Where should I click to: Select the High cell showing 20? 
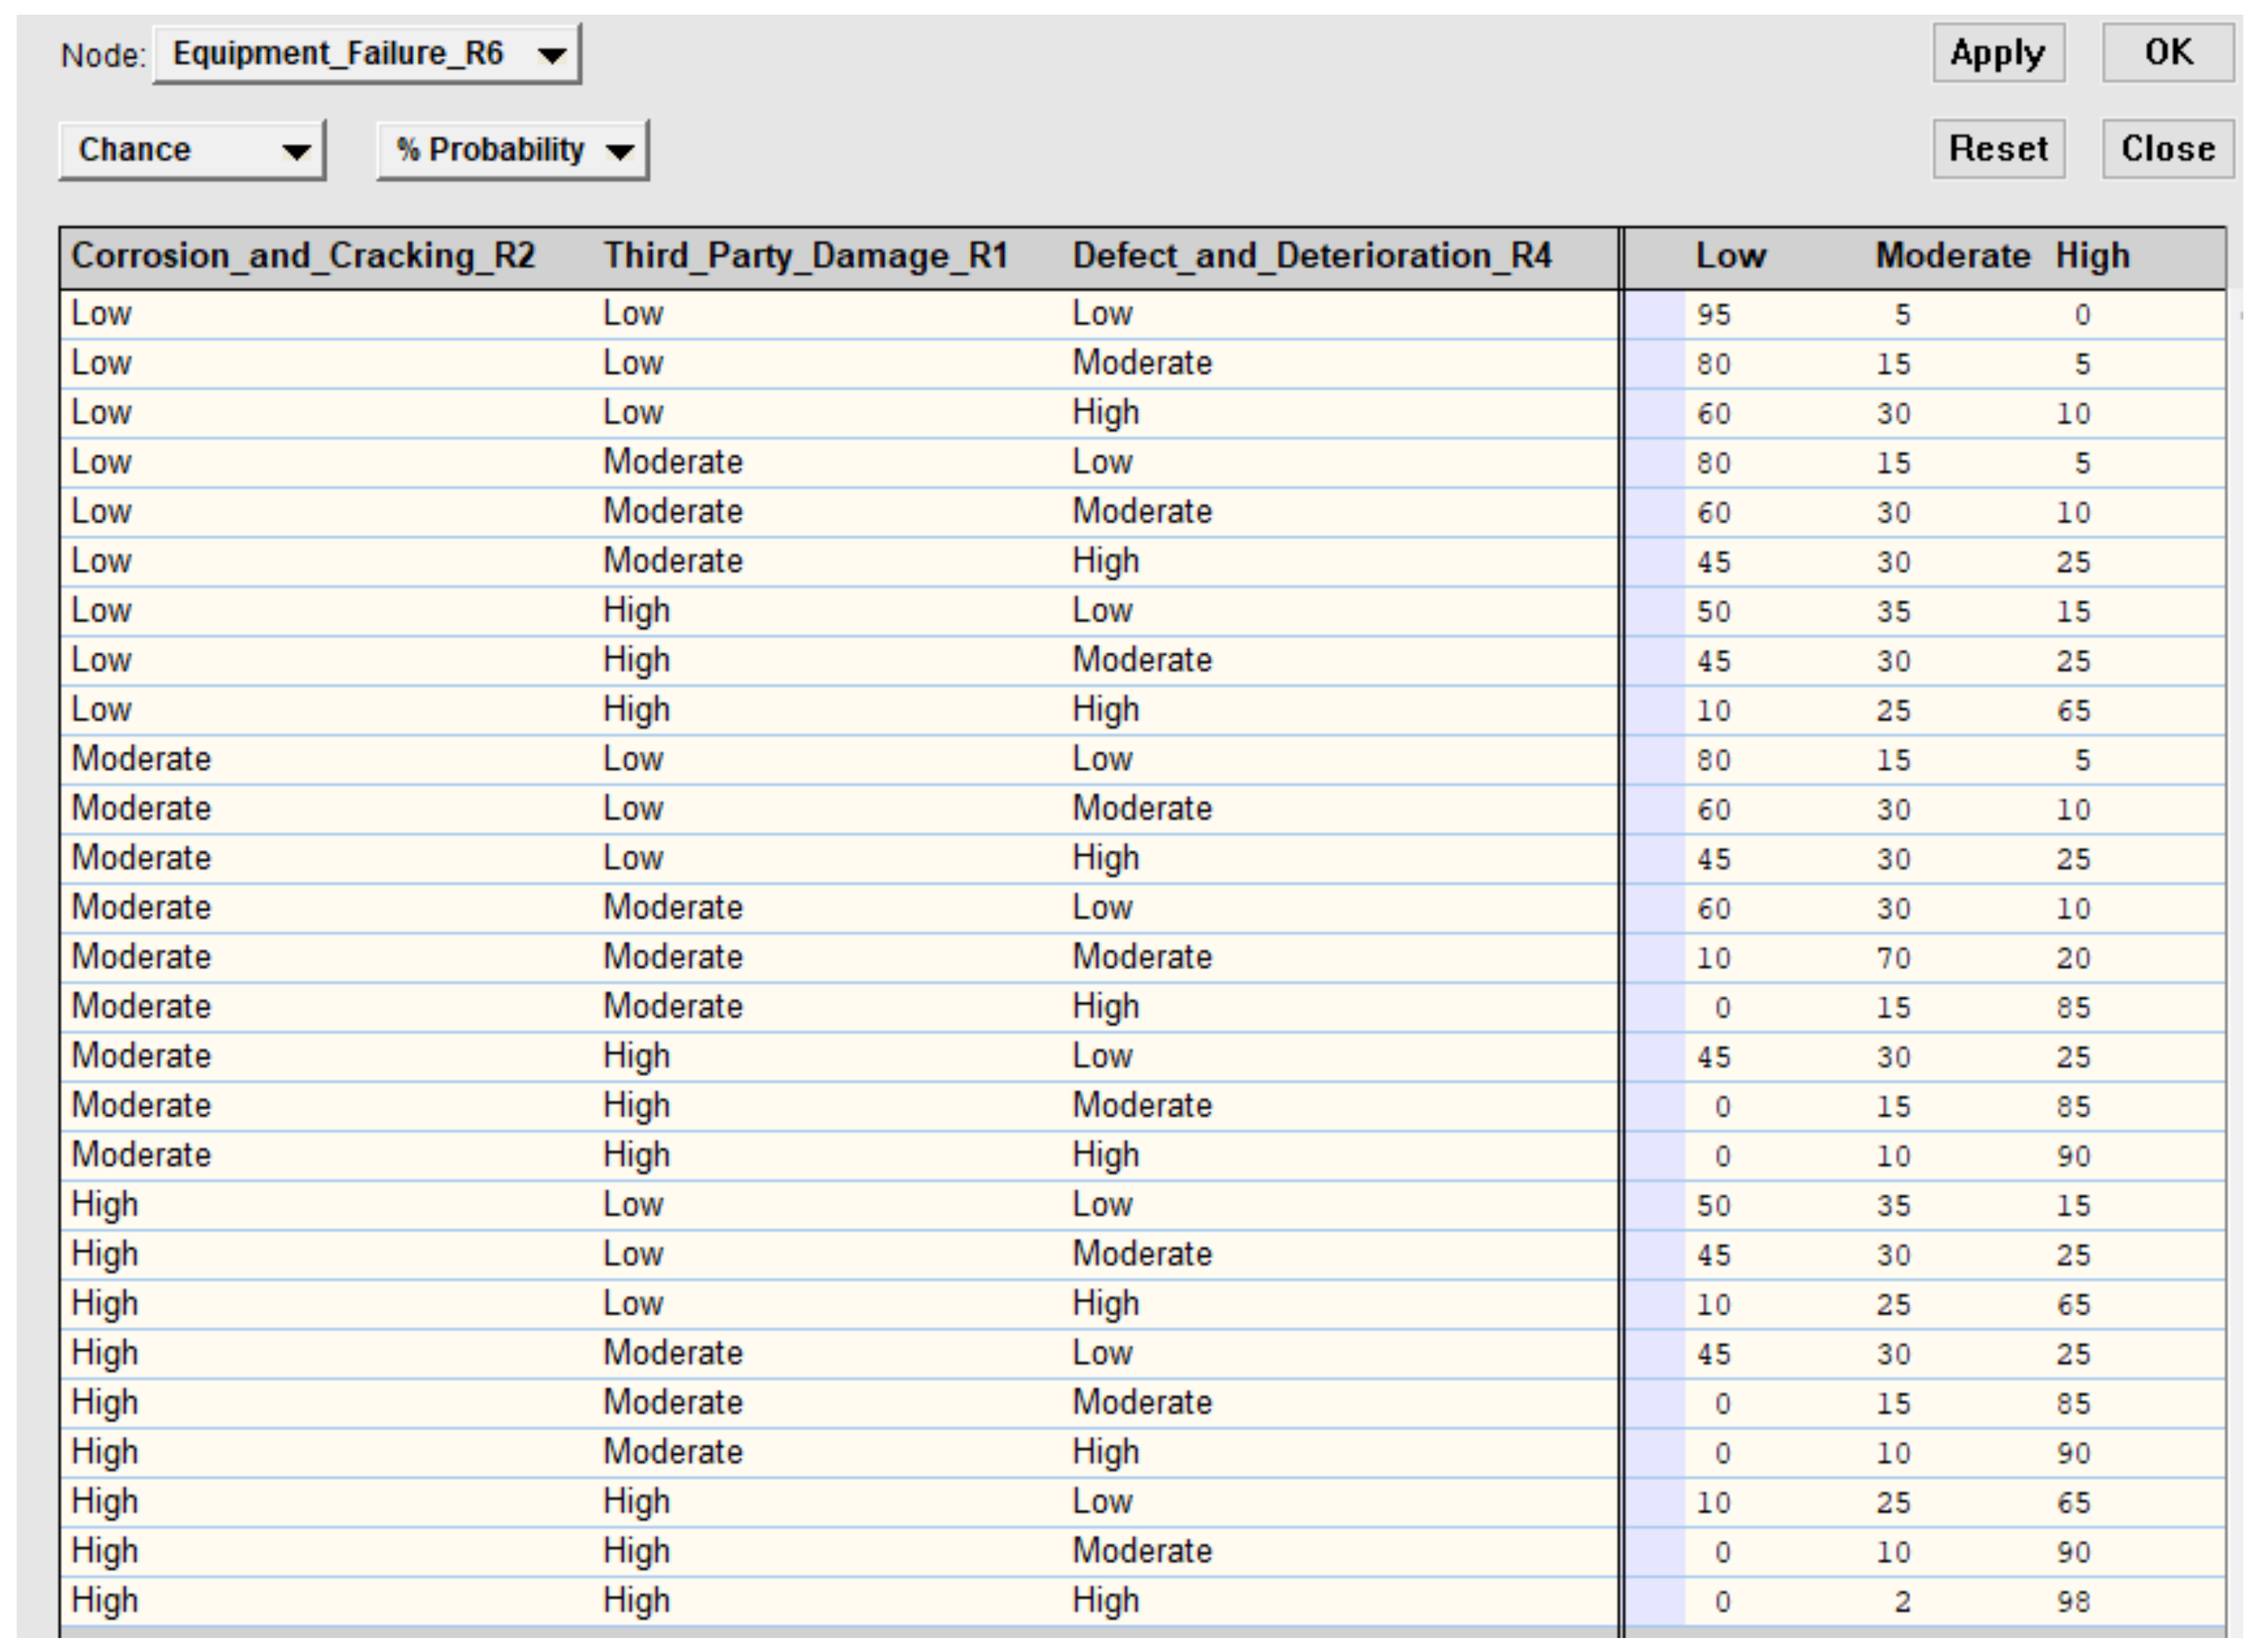[x=2073, y=958]
